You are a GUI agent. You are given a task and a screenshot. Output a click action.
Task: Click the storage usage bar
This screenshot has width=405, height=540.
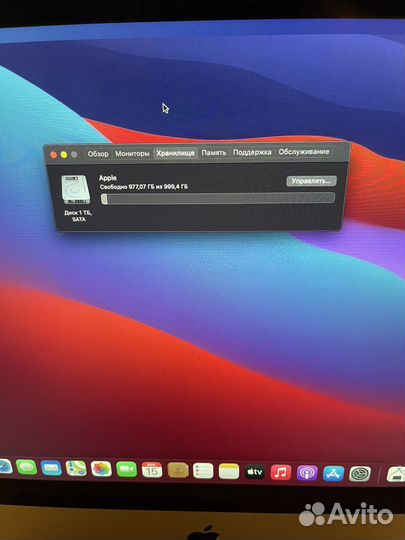point(218,199)
